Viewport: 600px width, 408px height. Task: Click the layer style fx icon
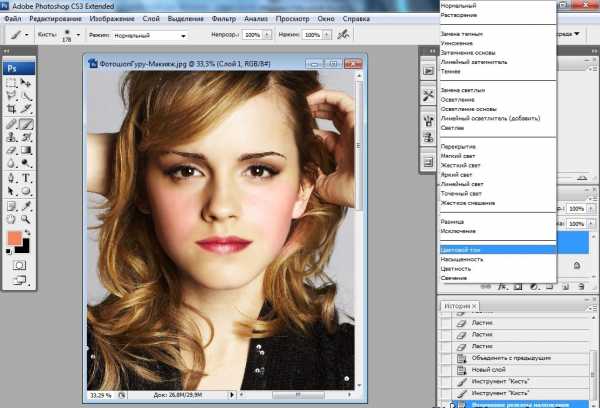point(502,286)
